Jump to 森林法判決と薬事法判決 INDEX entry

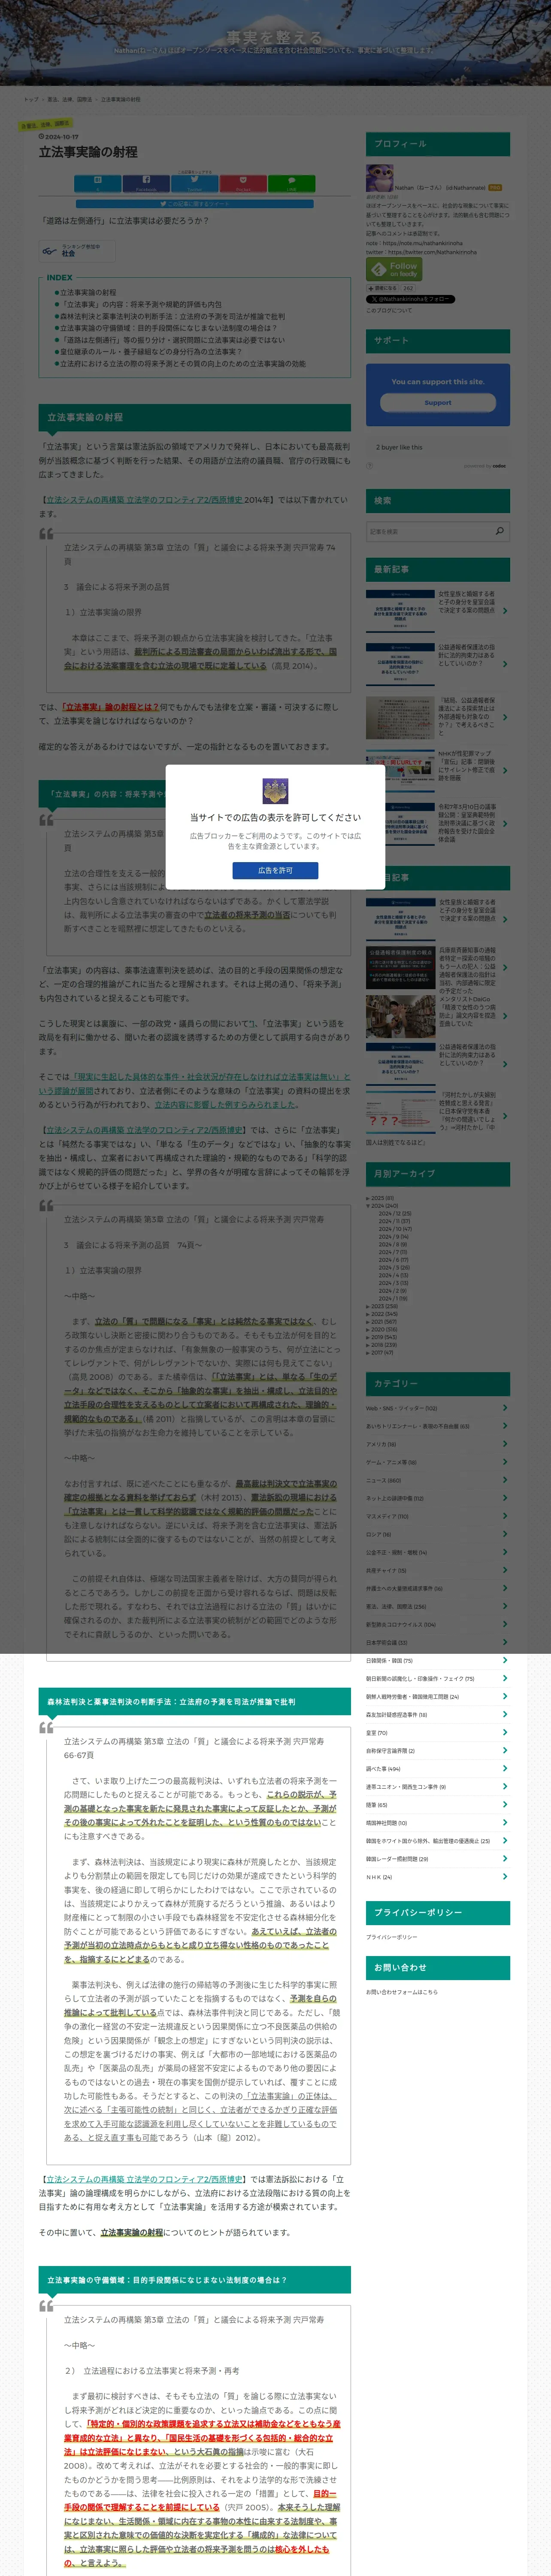(x=172, y=316)
